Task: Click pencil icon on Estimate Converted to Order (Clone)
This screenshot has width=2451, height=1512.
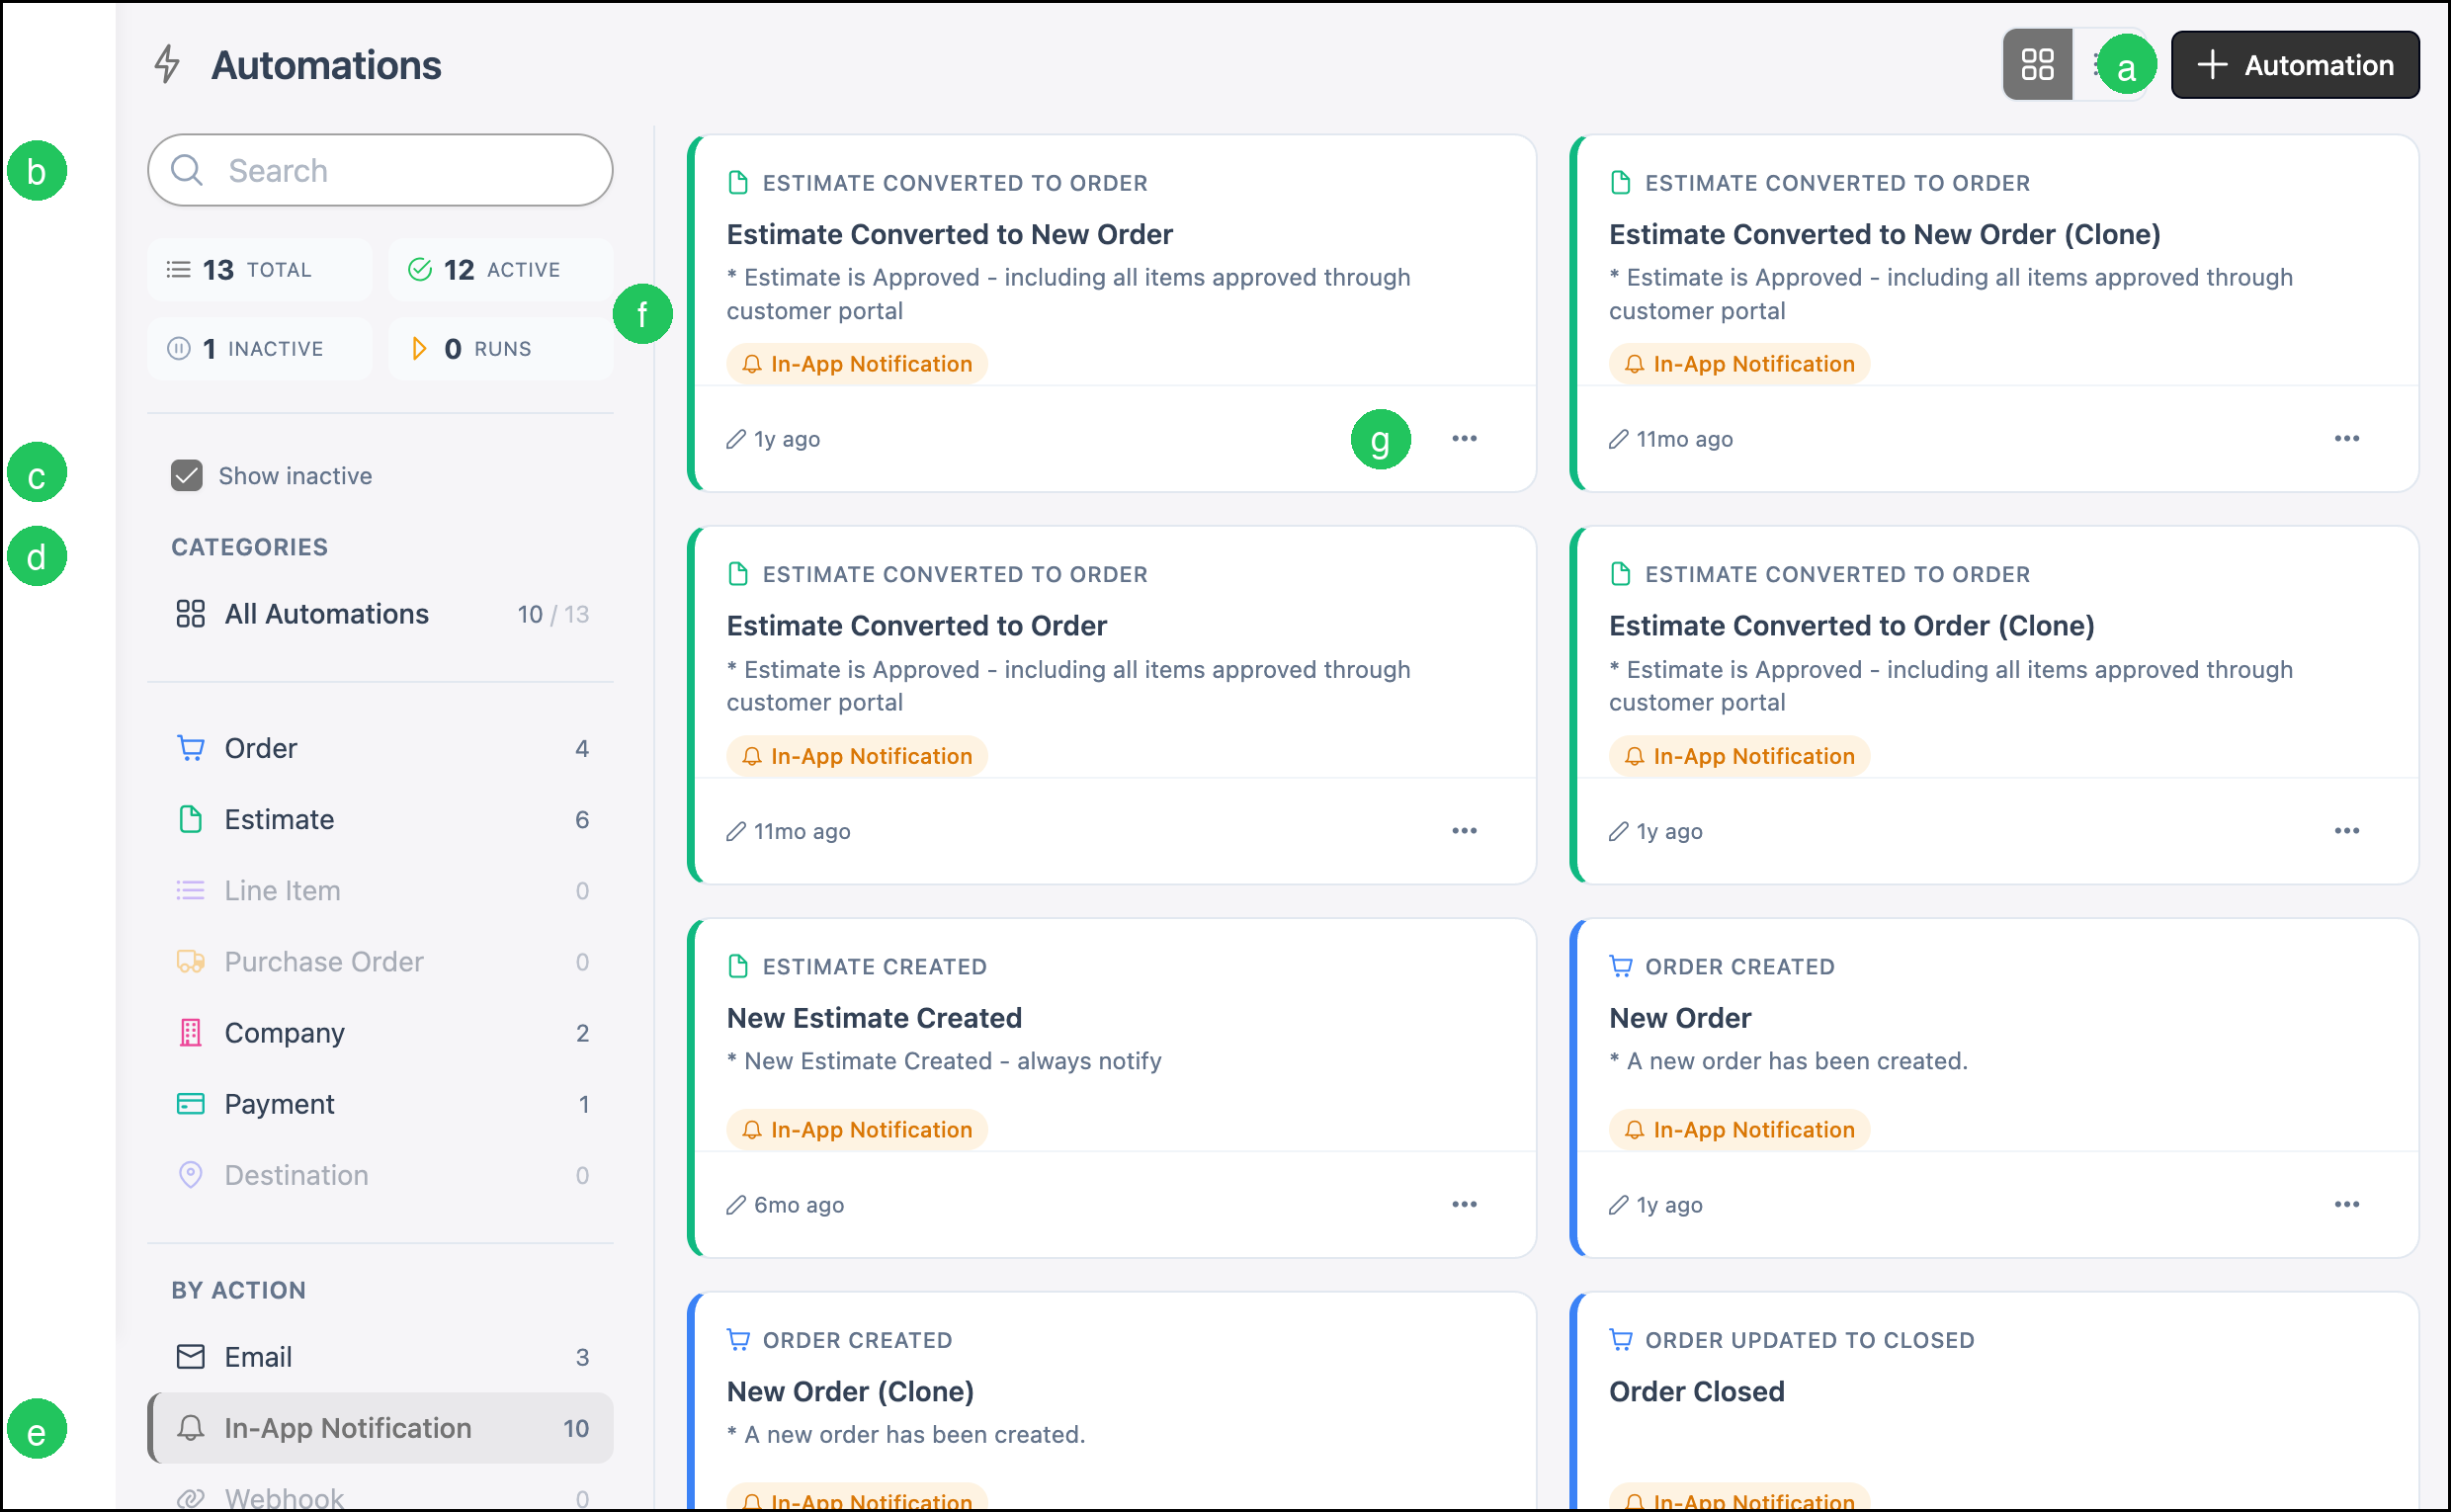Action: [1618, 831]
